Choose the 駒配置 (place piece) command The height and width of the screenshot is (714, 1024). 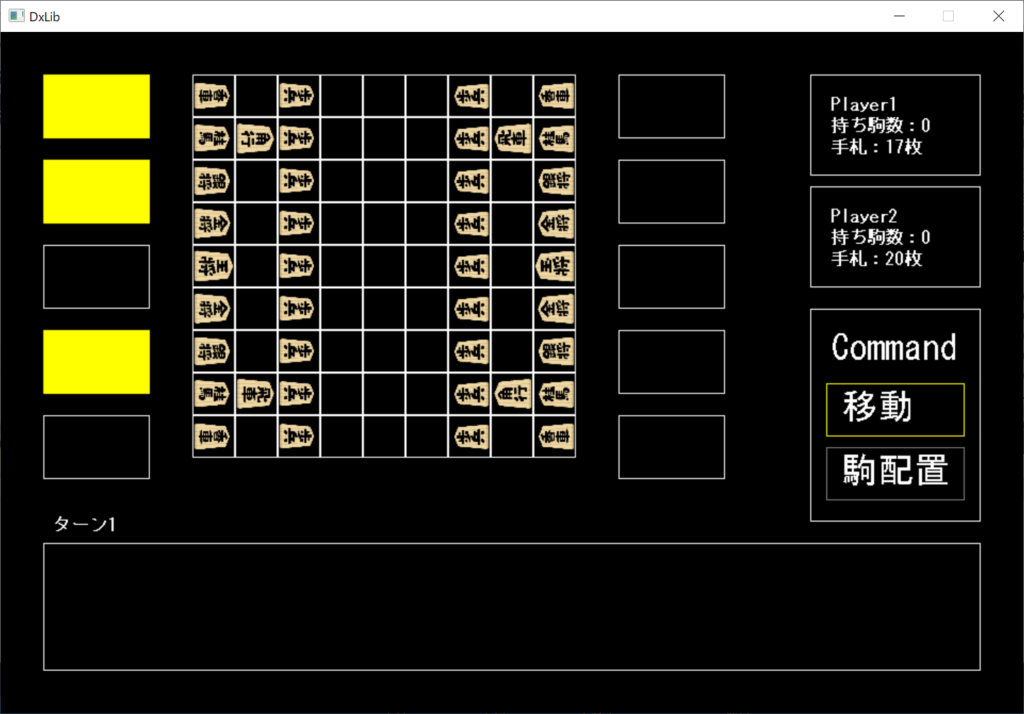click(x=895, y=473)
